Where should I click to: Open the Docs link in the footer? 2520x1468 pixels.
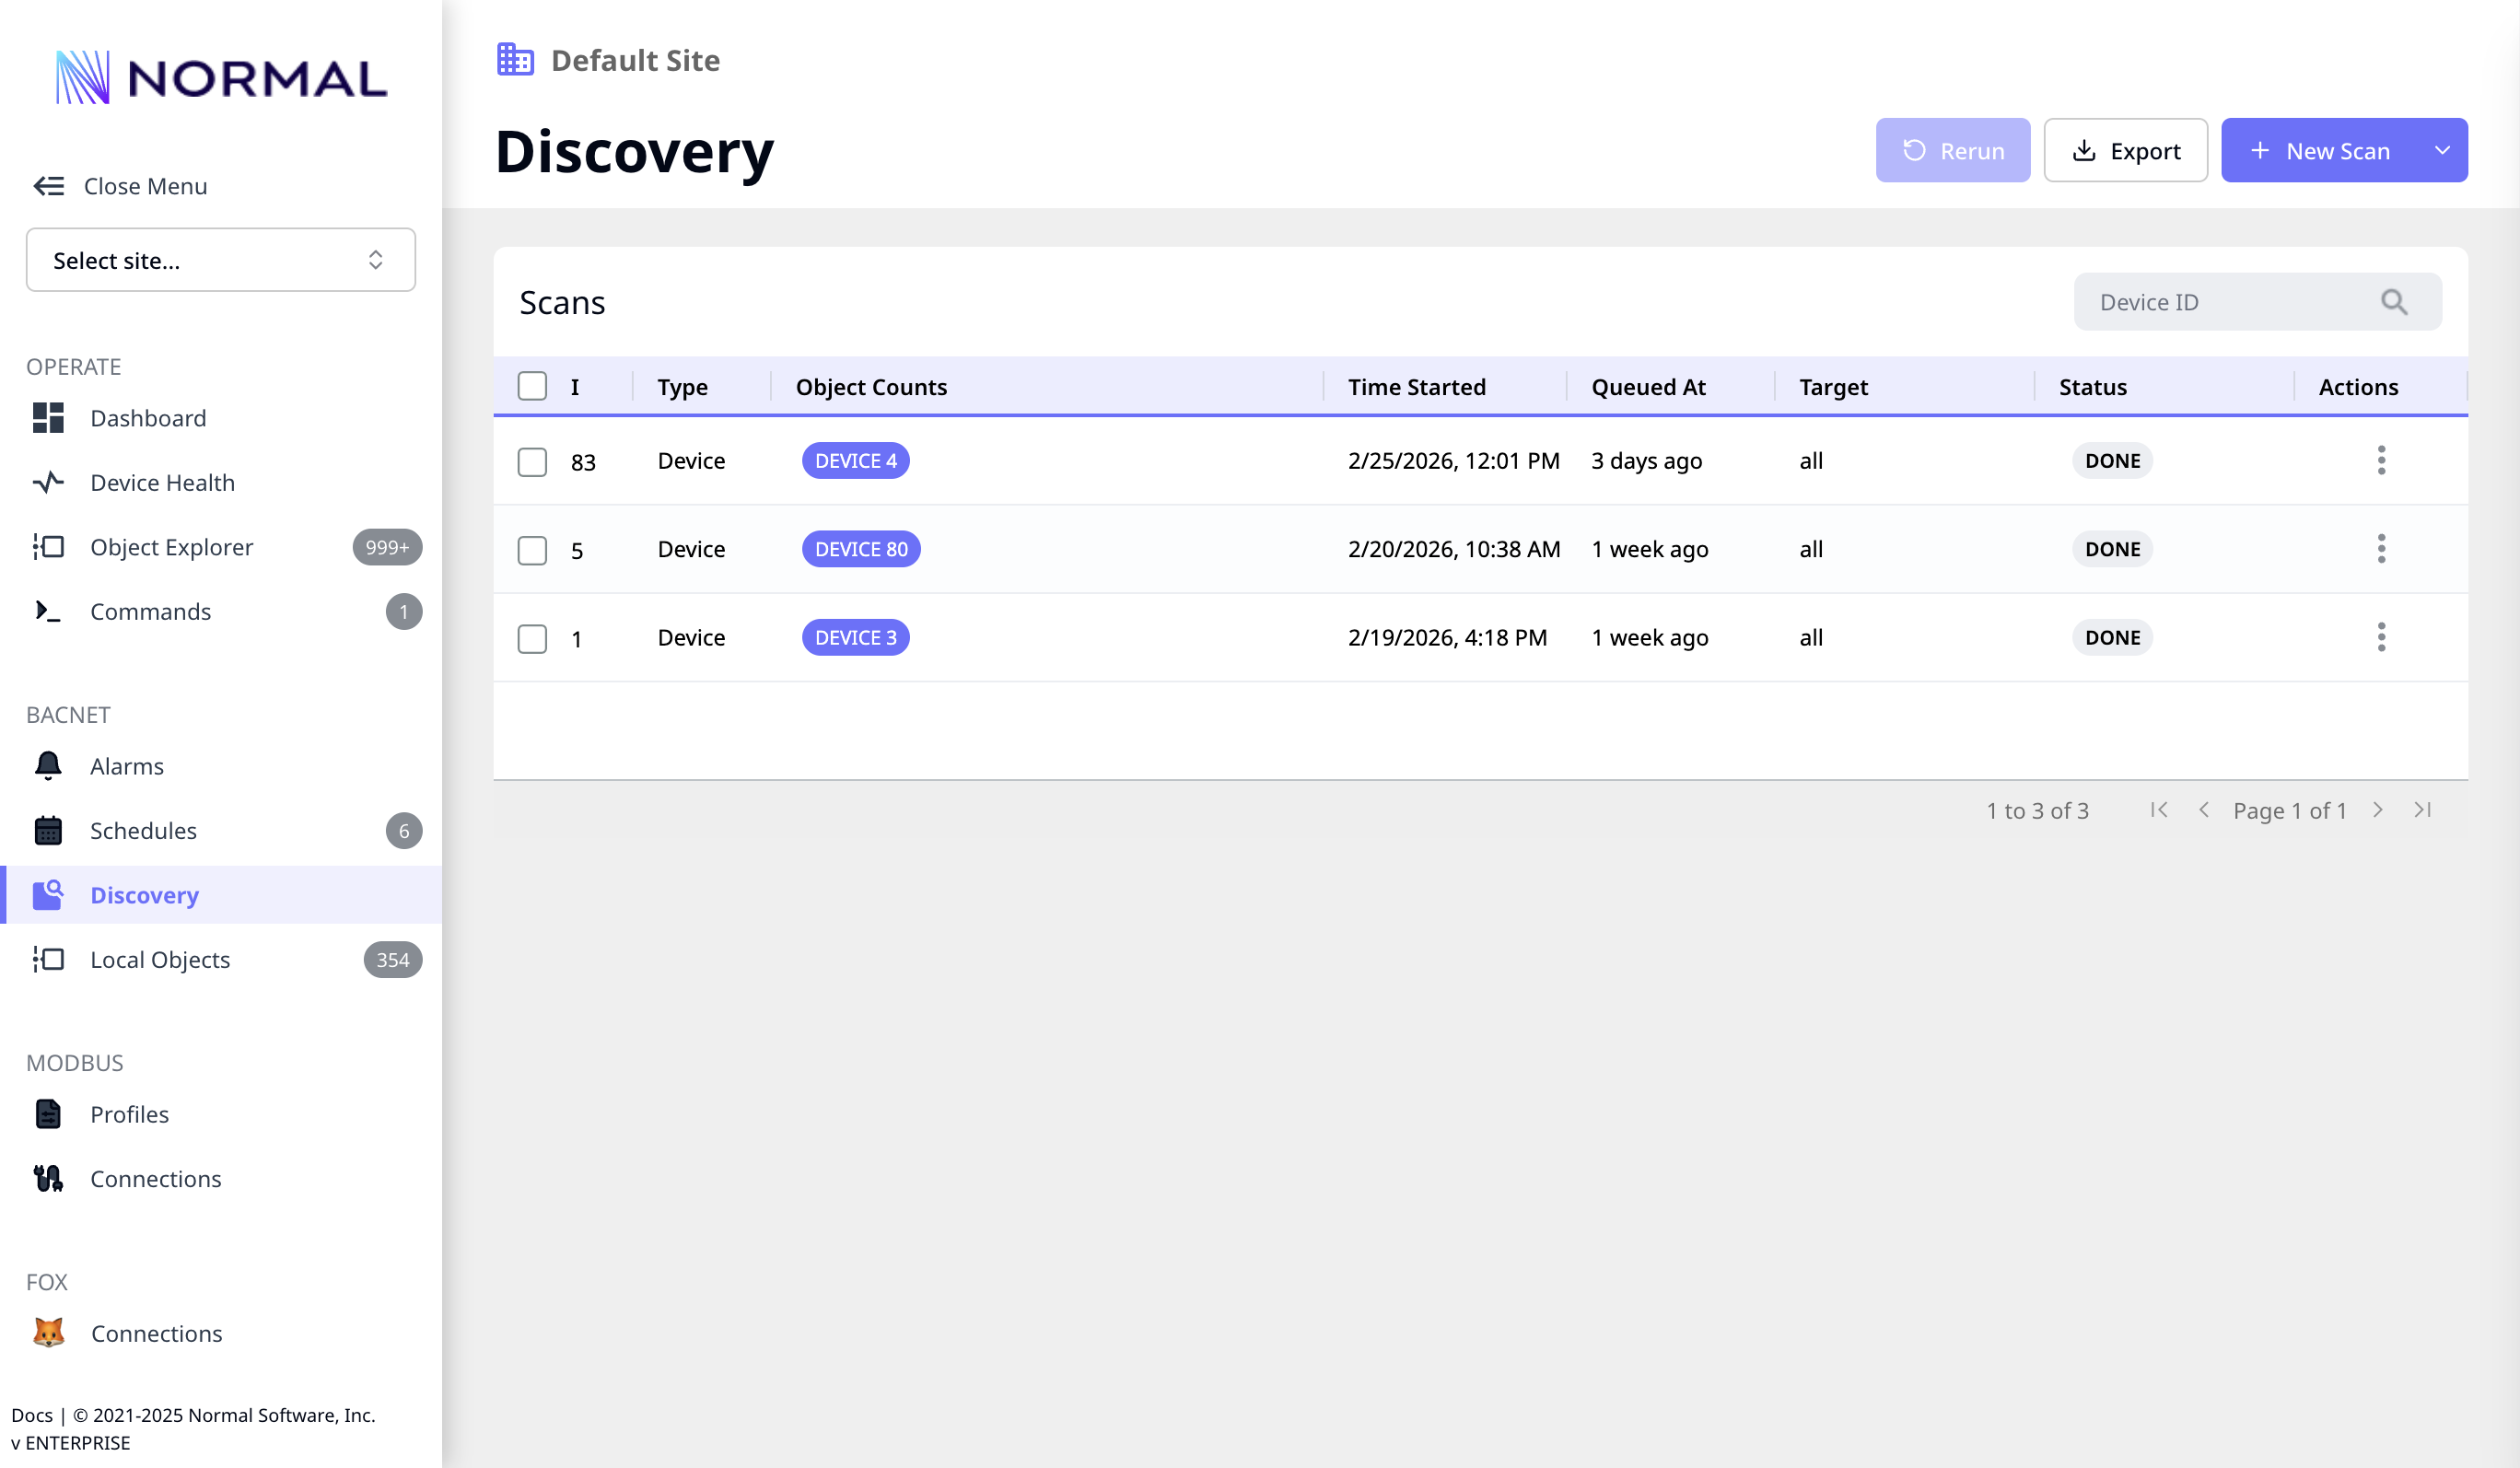[32, 1415]
